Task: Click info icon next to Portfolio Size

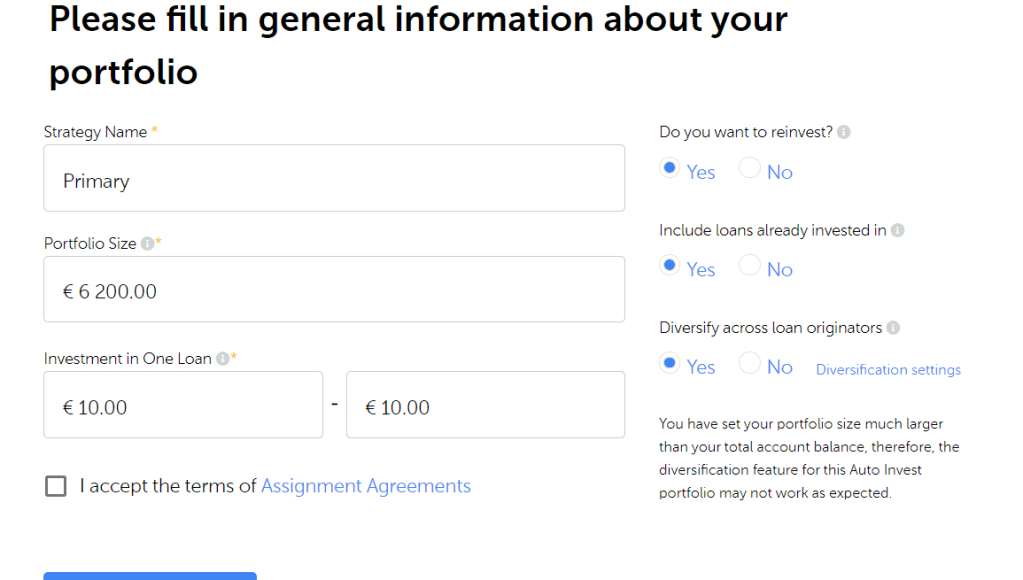Action: [147, 244]
